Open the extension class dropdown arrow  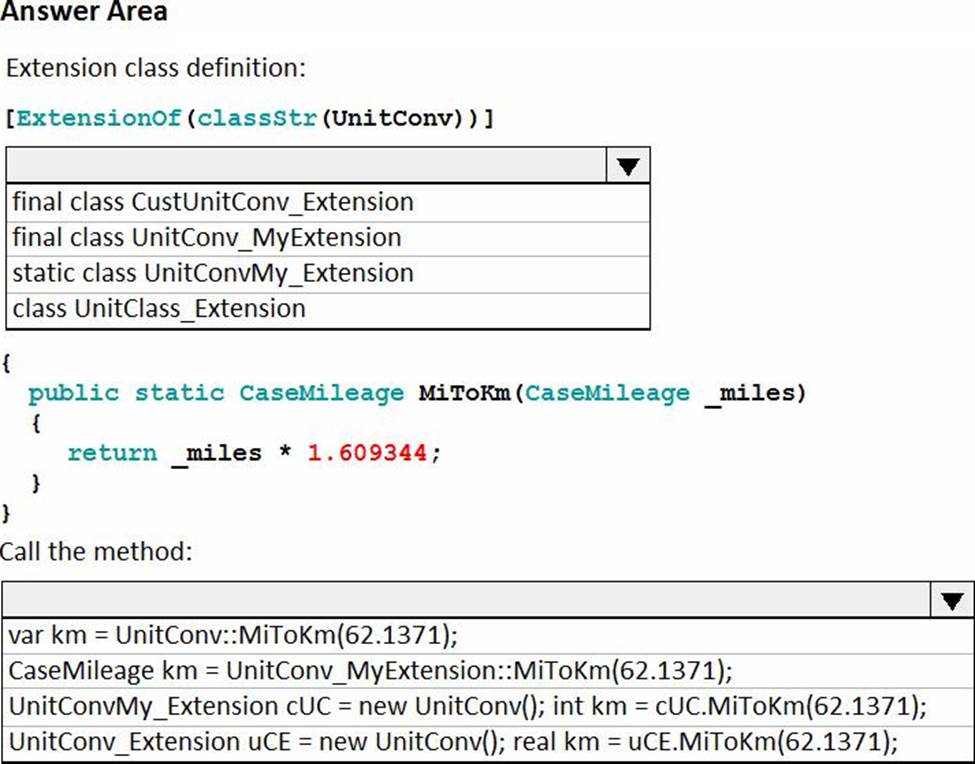[628, 166]
